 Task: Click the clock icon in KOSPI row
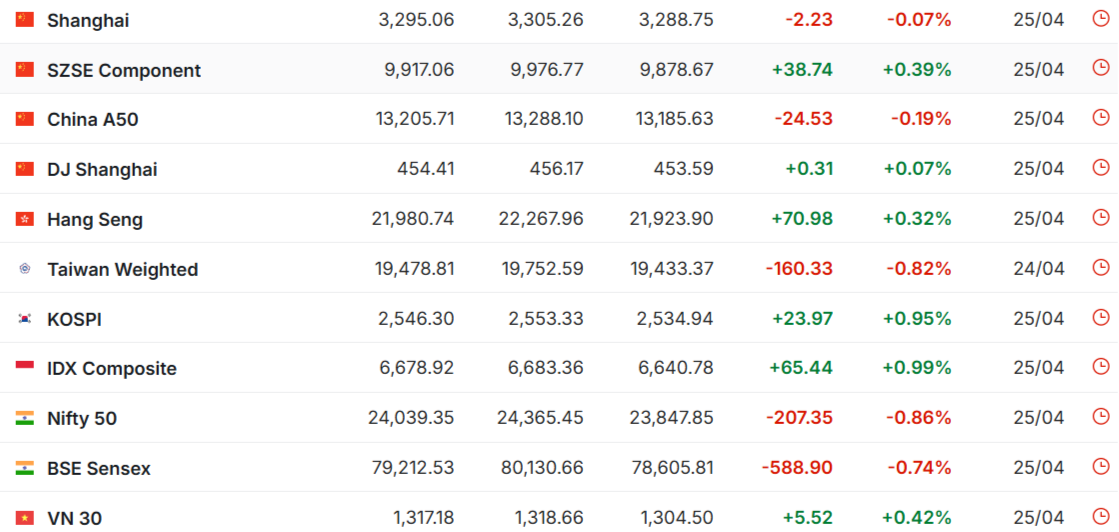point(1100,317)
